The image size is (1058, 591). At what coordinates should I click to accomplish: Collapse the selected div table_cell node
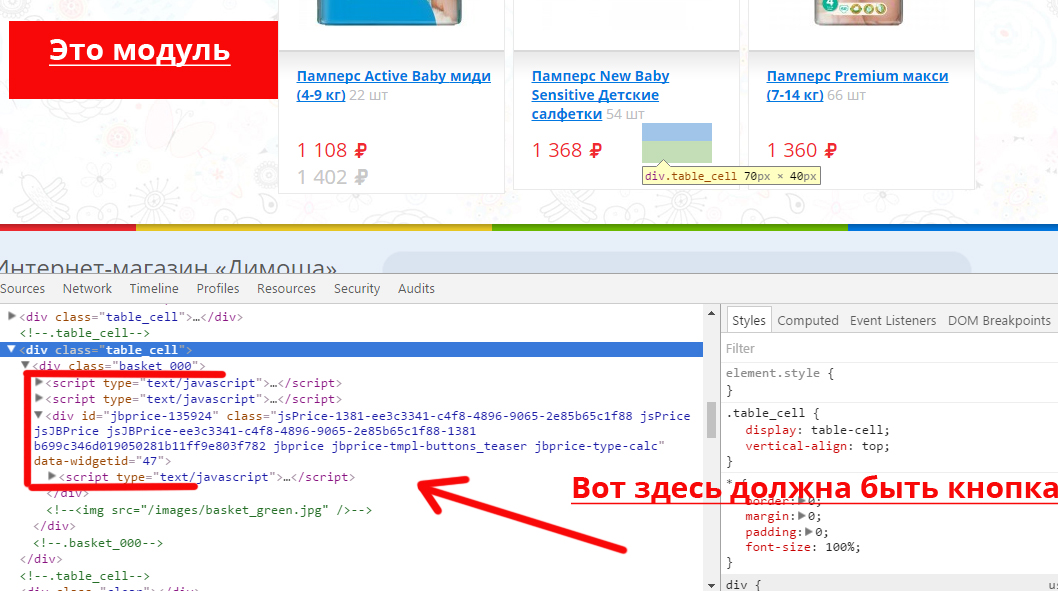pos(12,350)
